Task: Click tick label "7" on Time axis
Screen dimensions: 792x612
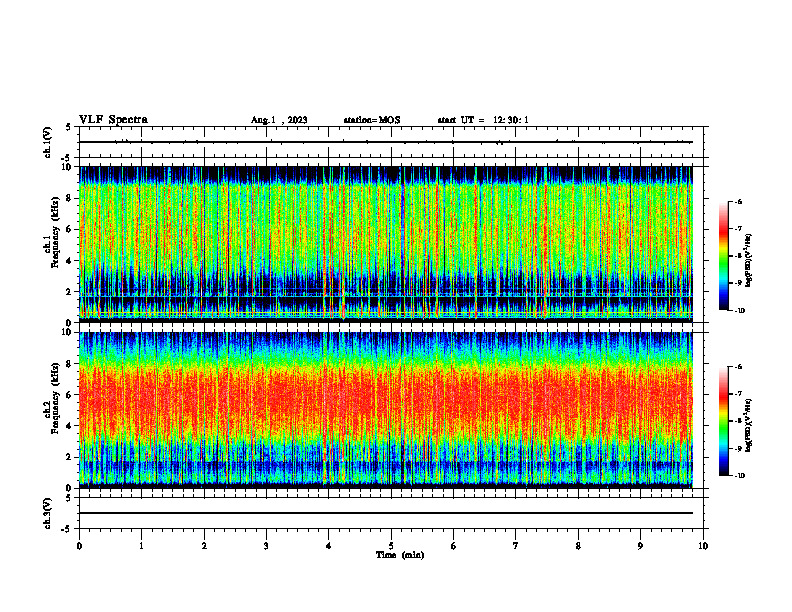Action: 516,546
